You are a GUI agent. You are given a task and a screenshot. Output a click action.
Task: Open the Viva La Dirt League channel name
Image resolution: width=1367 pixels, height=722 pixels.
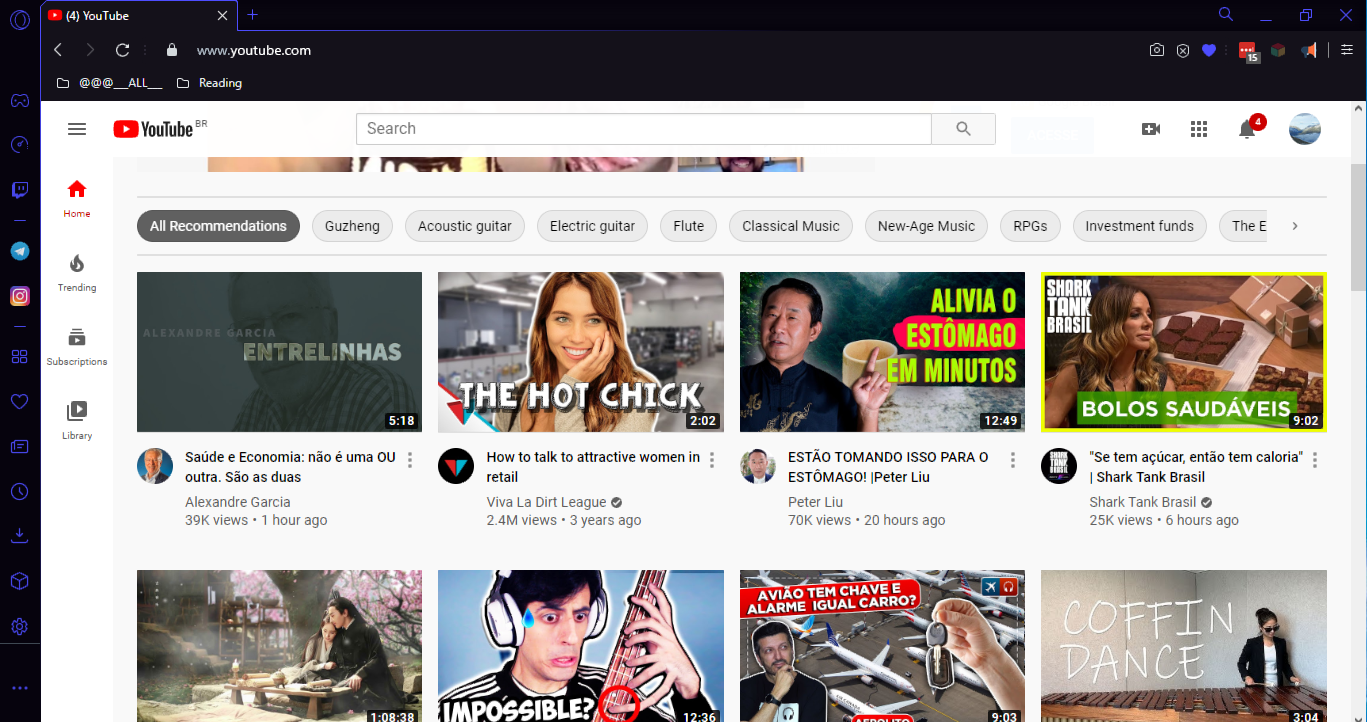546,502
